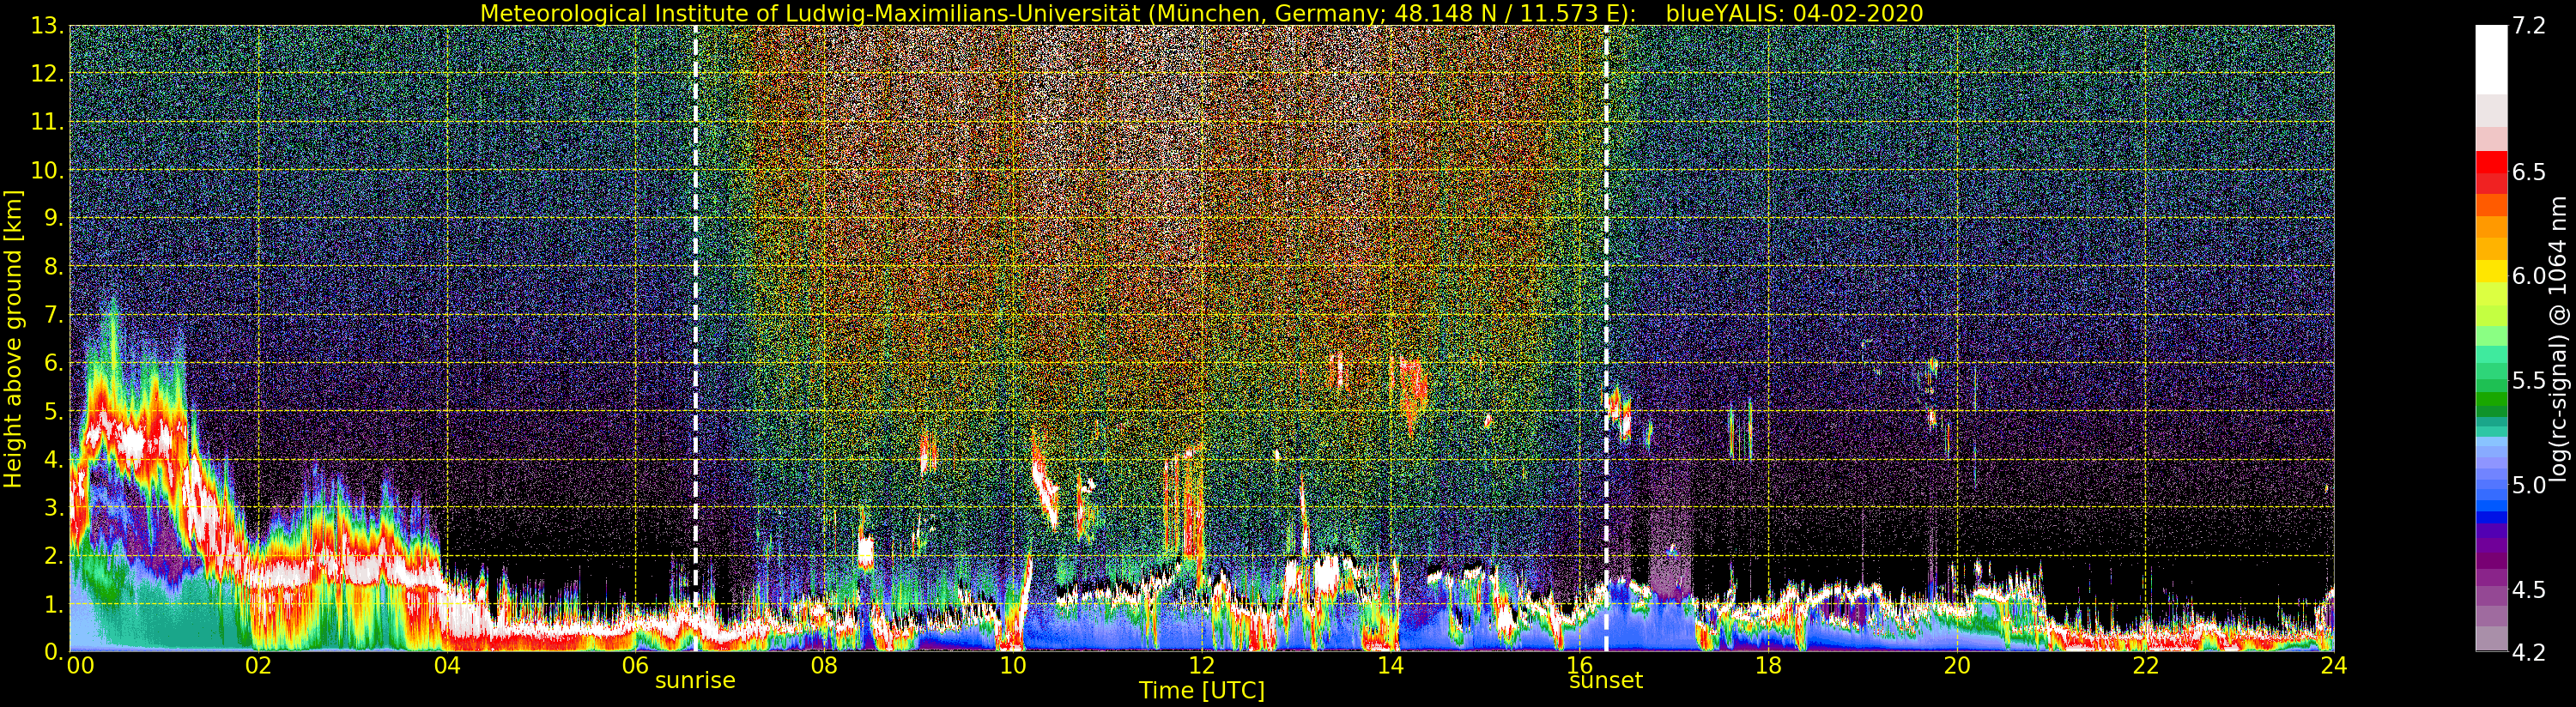The image size is (2576, 707).
Task: Click the '1.' tick on the height axis
Action: tap(54, 604)
